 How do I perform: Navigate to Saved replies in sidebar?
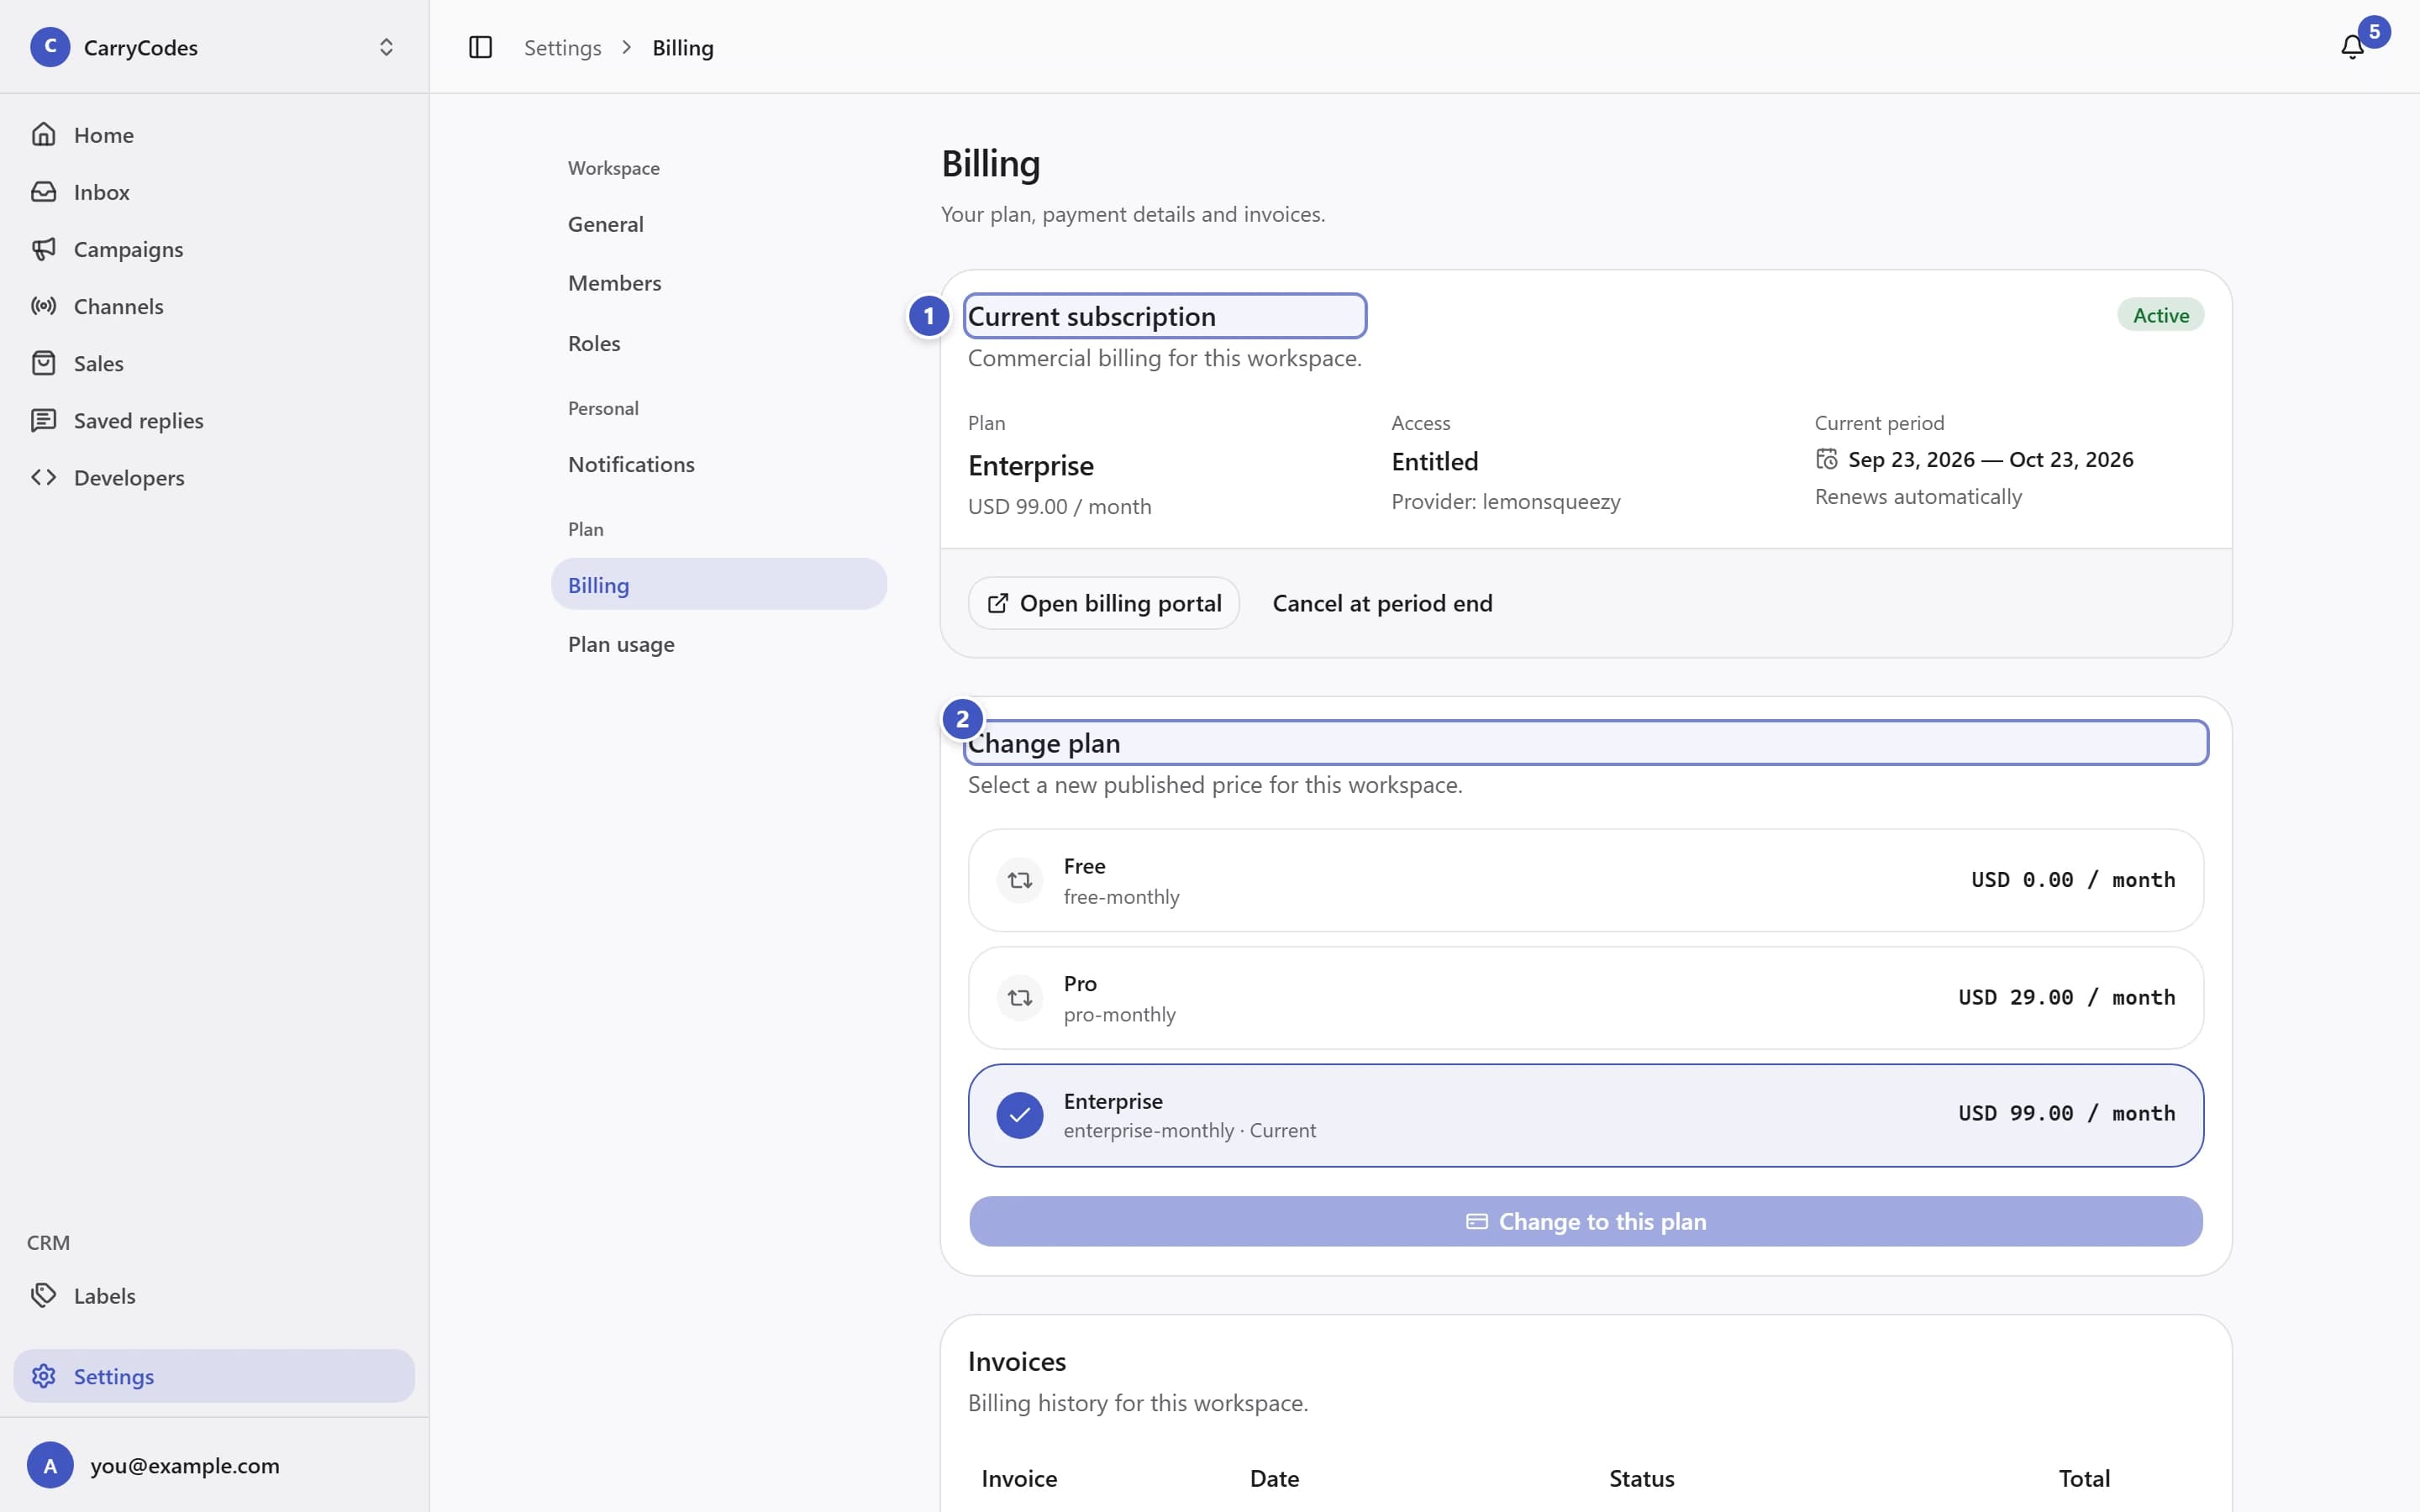coord(214,420)
